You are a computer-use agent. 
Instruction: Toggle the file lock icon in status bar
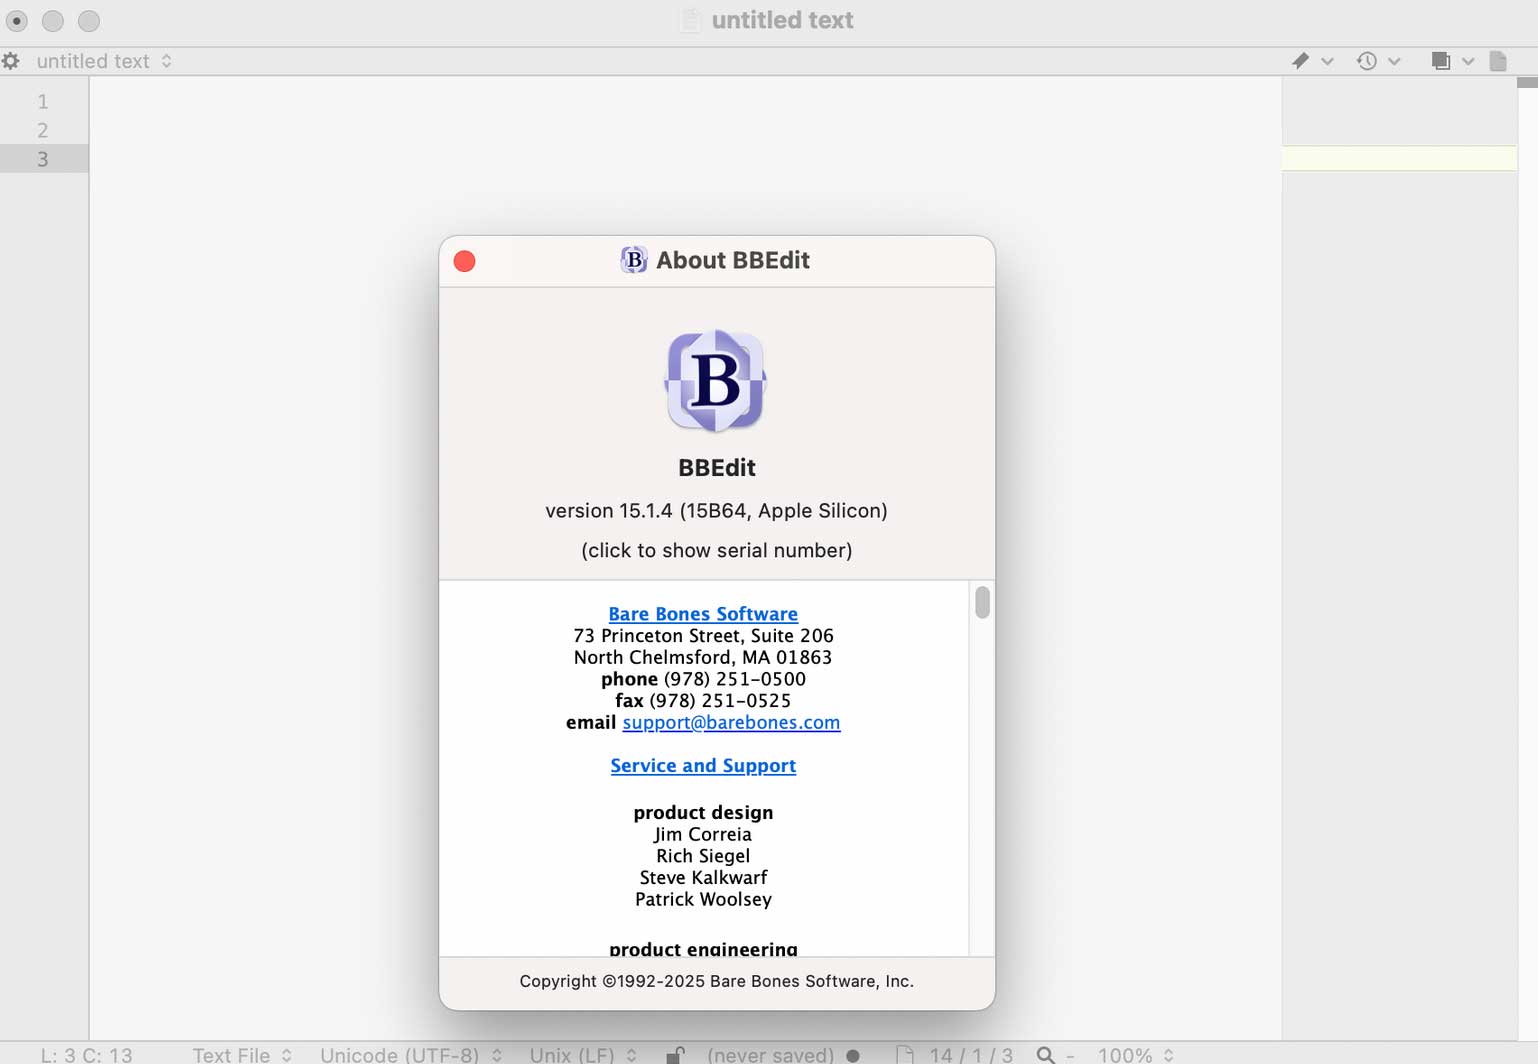click(x=675, y=1055)
